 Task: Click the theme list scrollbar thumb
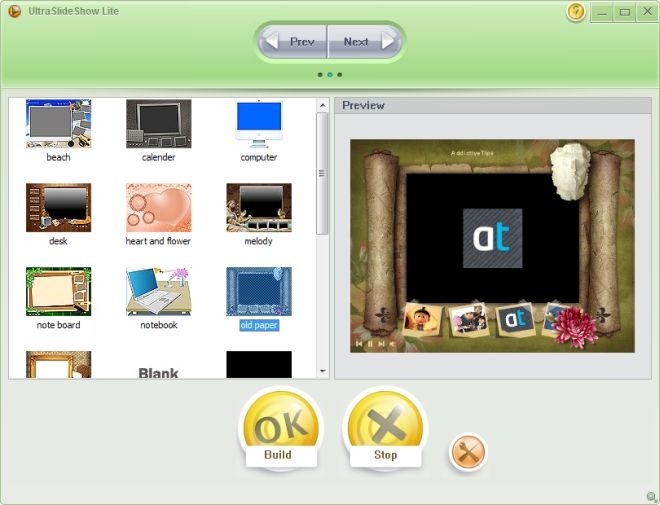[x=322, y=173]
